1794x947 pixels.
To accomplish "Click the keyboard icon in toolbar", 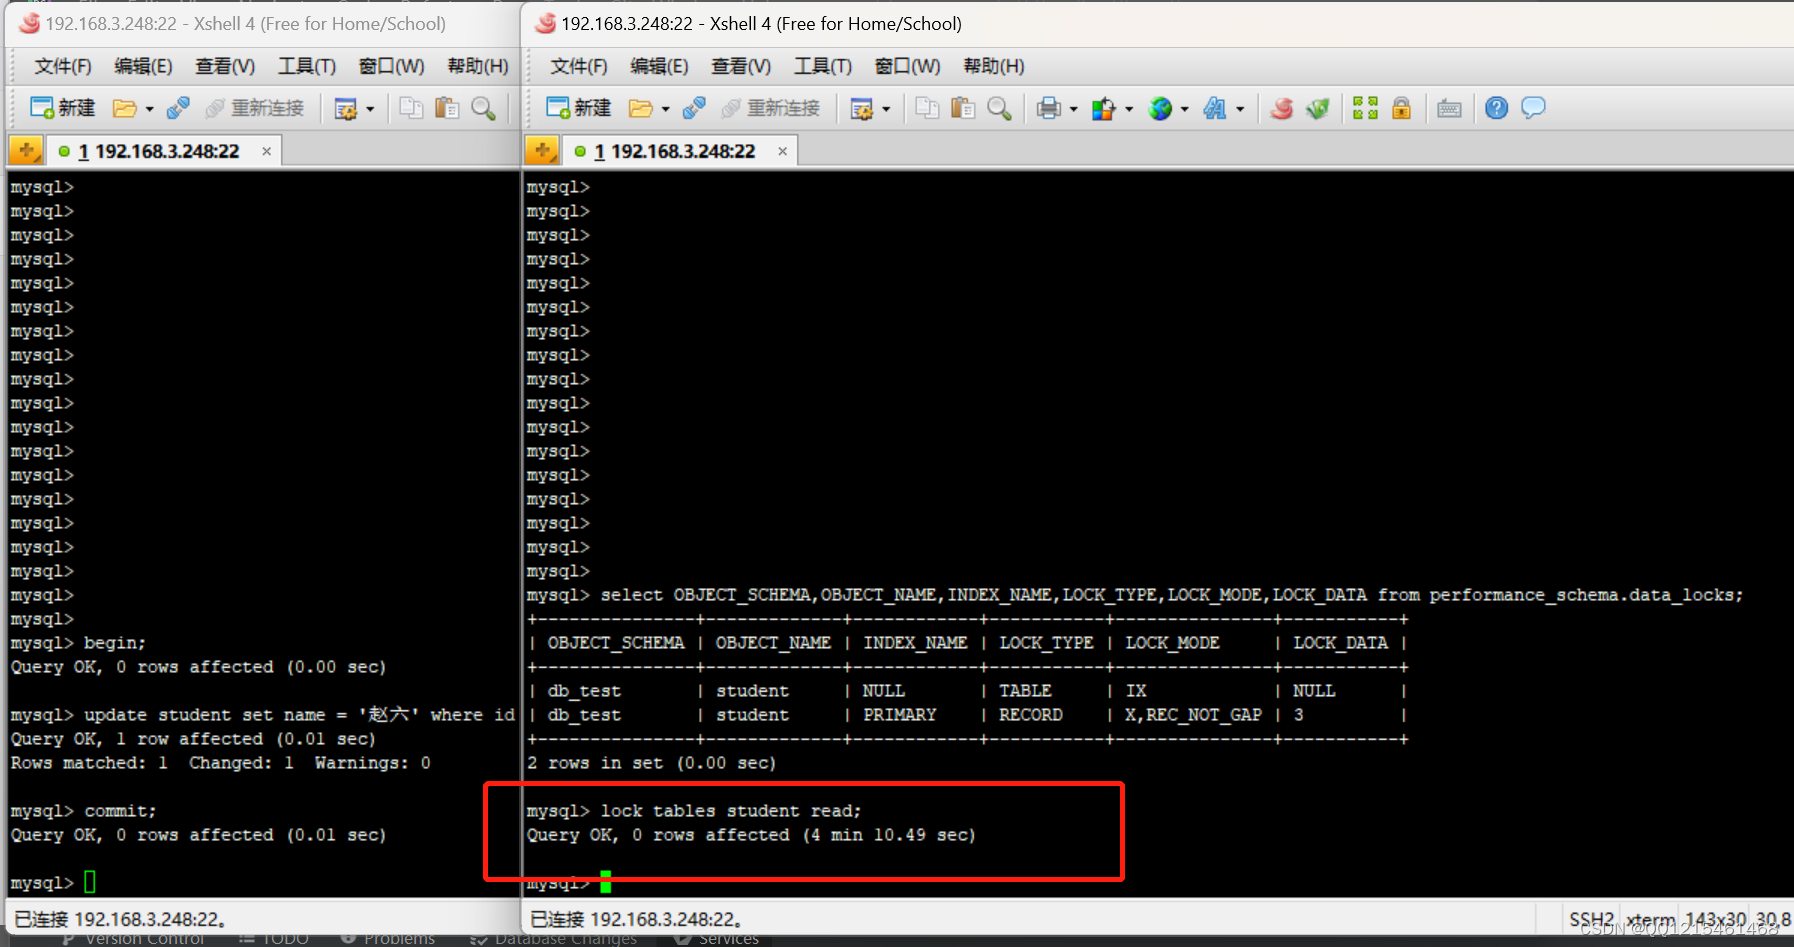I will 1449,108.
